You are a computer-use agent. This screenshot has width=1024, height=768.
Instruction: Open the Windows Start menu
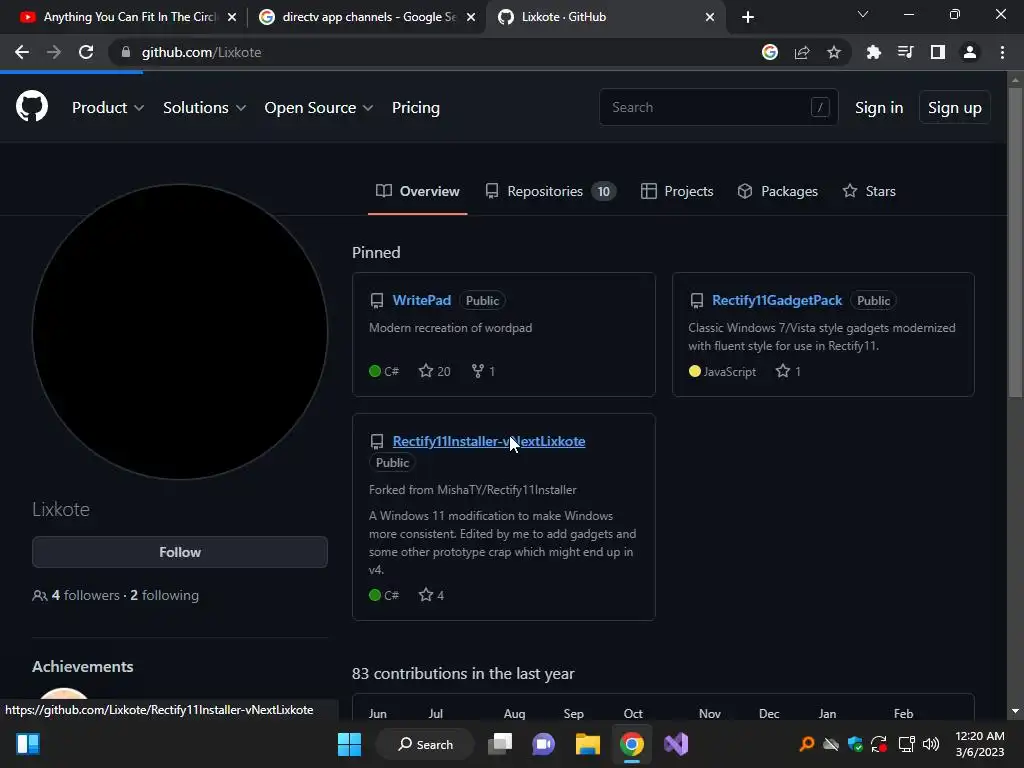tap(349, 744)
